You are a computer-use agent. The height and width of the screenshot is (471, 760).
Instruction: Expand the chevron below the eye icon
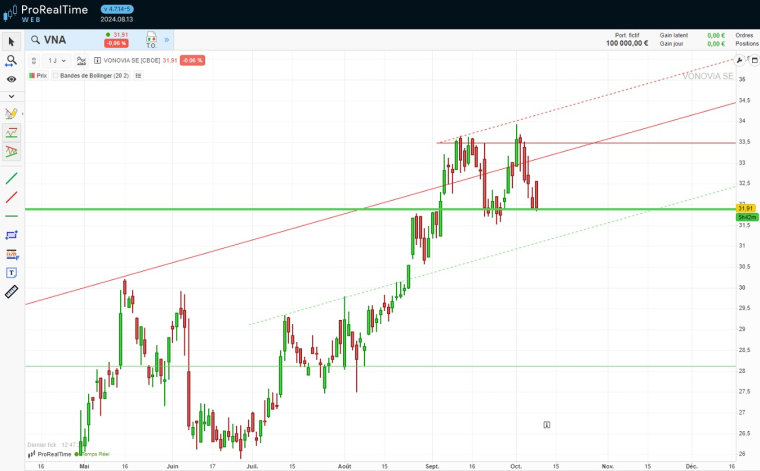[x=11, y=96]
